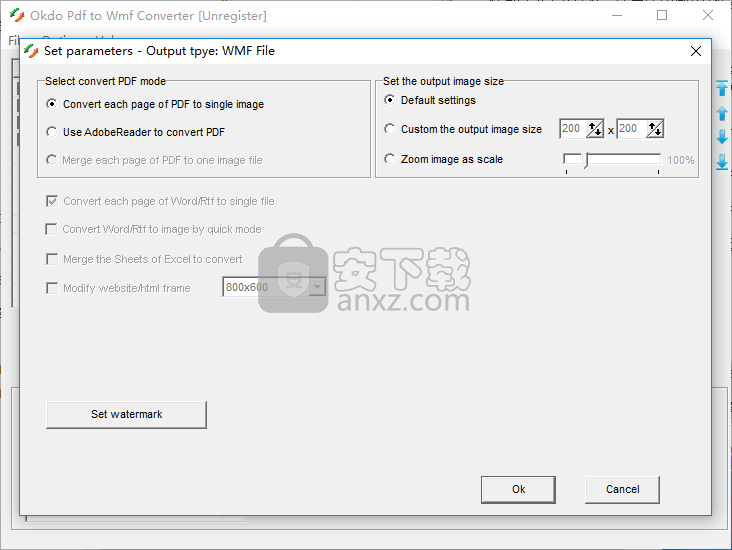This screenshot has width=732, height=550.
Task: Click move-to-top arrow icon in main window
Action: click(x=722, y=88)
